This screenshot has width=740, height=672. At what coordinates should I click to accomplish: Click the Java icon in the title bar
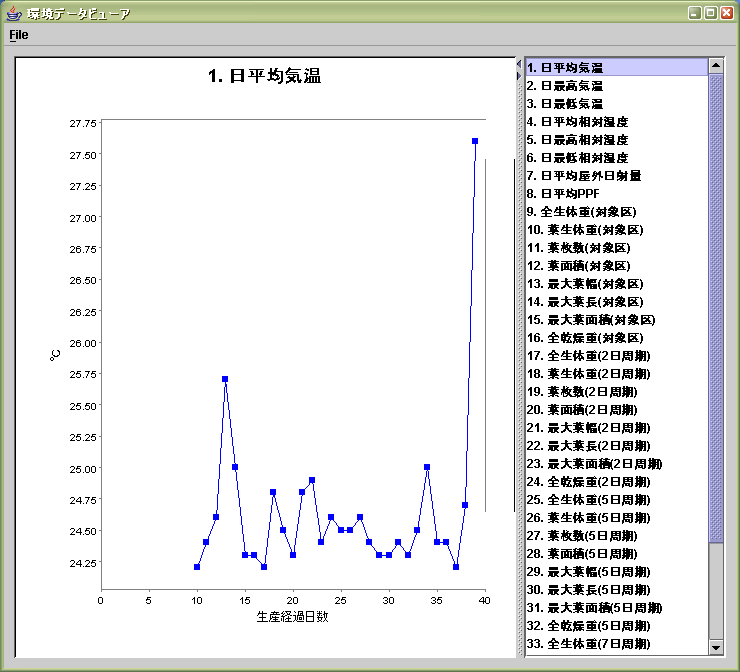tap(13, 13)
